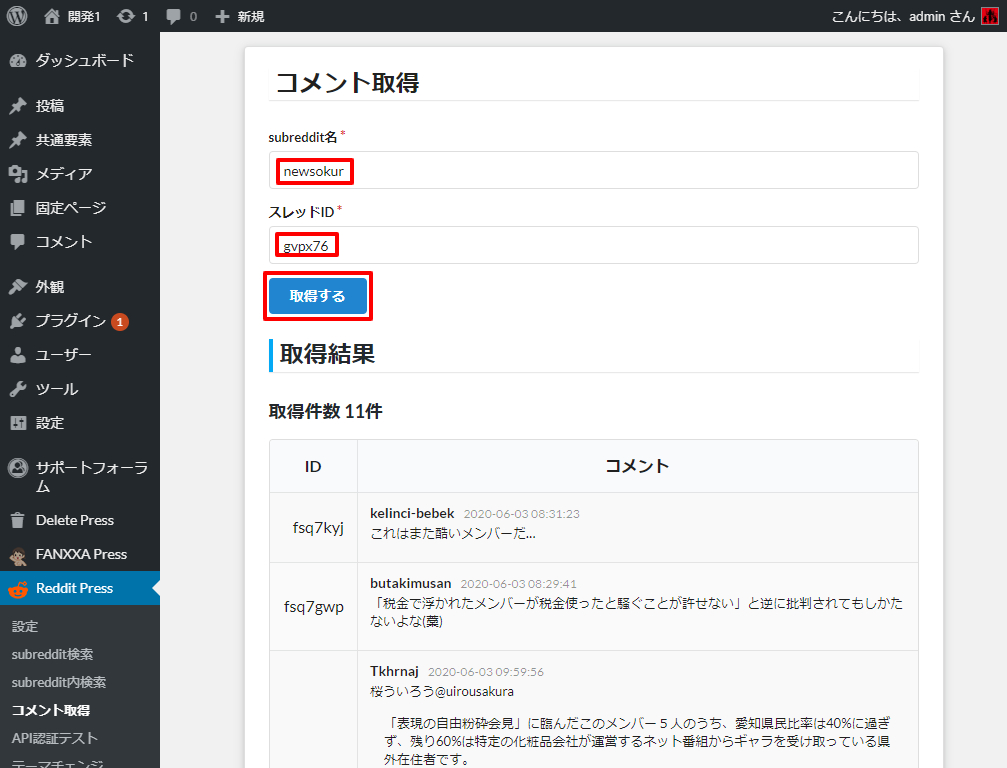
Task: Click the サポートフォーラム icon
Action: (x=18, y=468)
